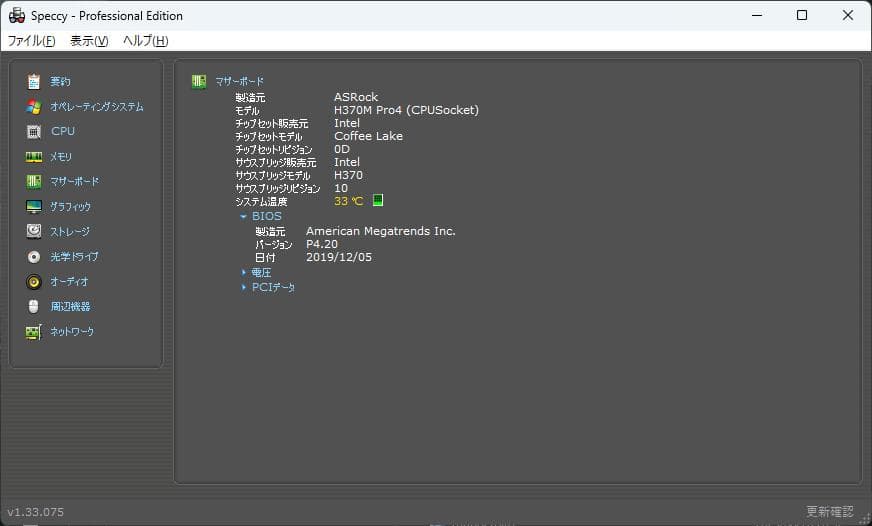Click the optical drive (光学ドライブ) disc icon
Viewport: 872px width, 526px height.
(x=33, y=257)
